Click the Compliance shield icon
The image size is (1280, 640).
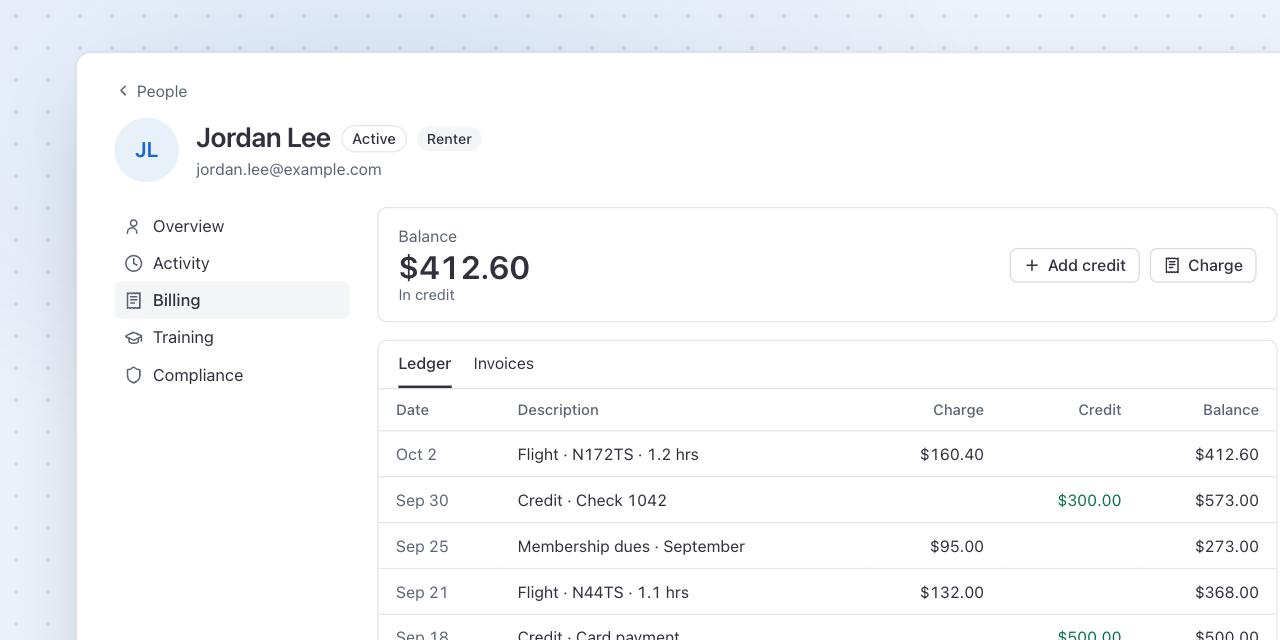pos(133,376)
